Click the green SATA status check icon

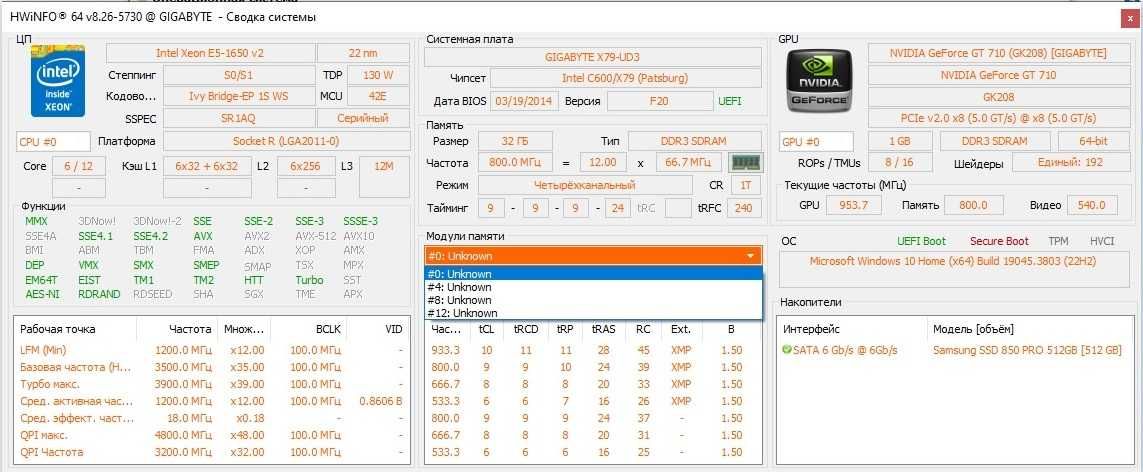787,350
